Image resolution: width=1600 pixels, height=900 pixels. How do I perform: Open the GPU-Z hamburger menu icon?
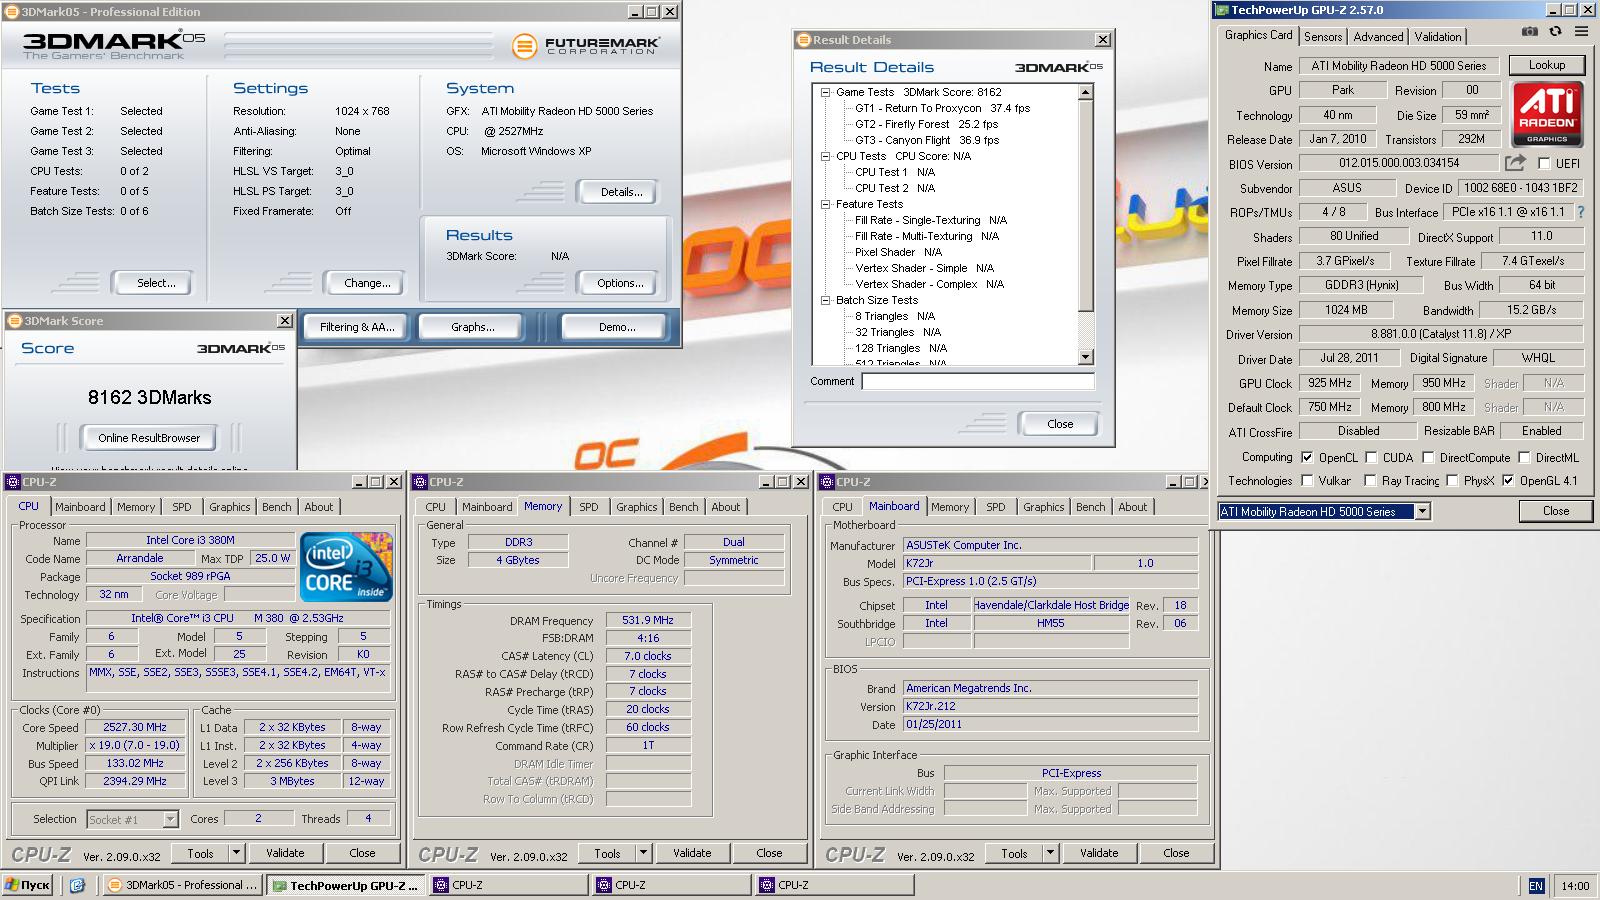point(1581,32)
